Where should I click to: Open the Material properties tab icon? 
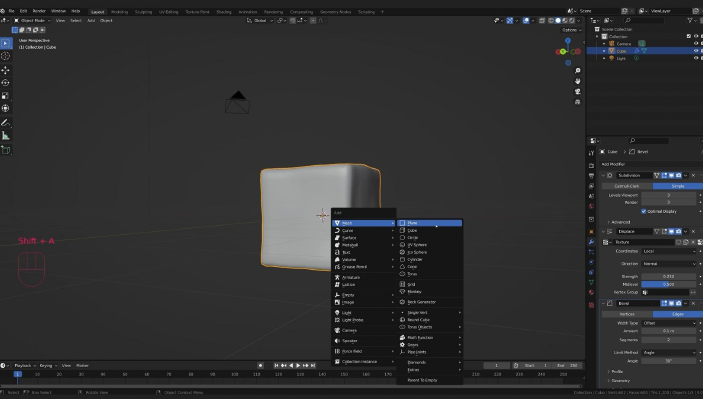click(591, 292)
